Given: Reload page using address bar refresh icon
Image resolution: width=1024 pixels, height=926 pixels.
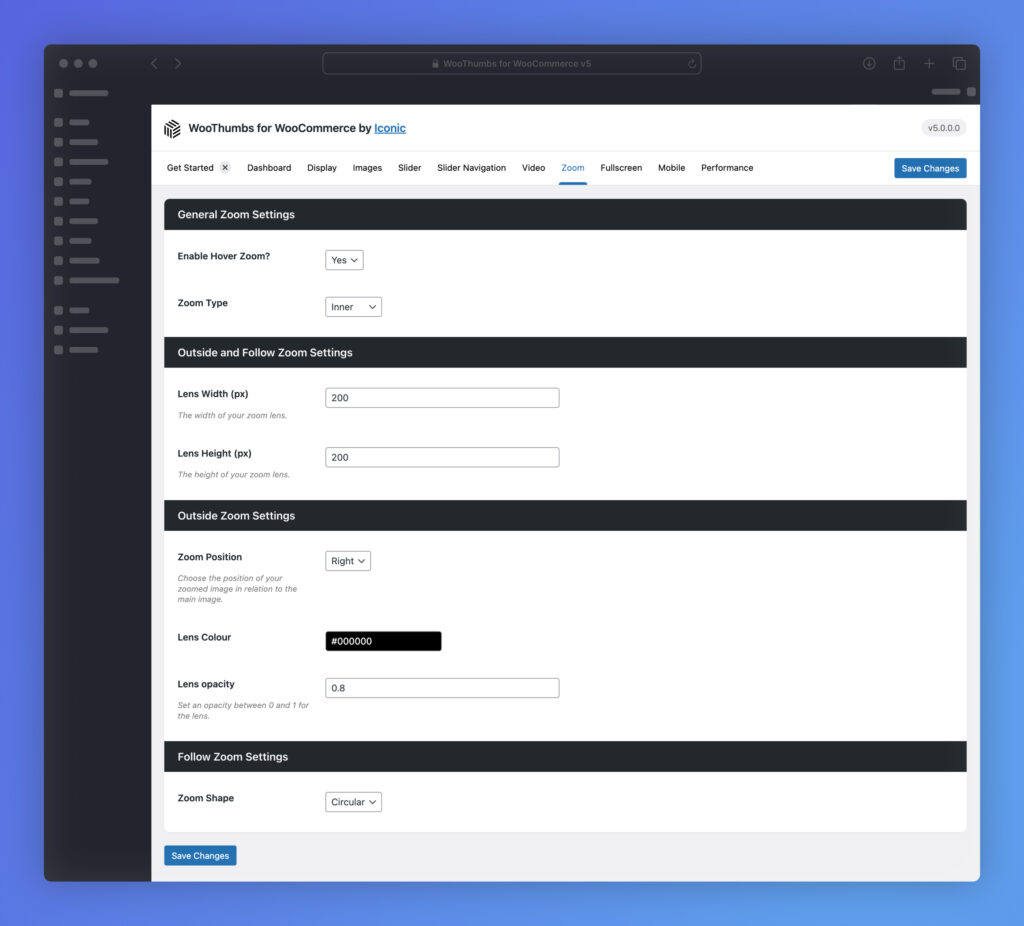Looking at the screenshot, I should [691, 63].
